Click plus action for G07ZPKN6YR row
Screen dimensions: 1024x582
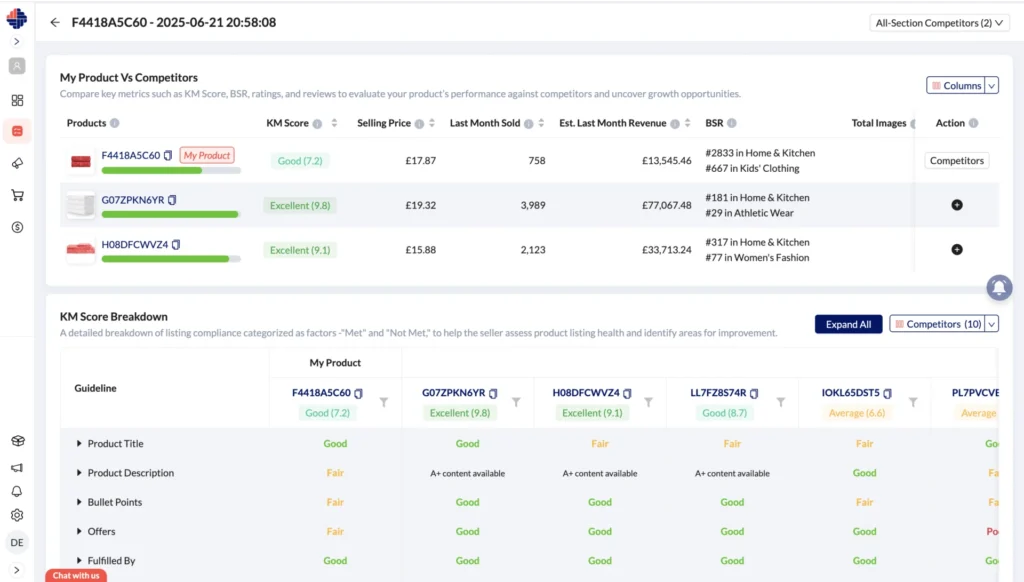click(x=957, y=205)
